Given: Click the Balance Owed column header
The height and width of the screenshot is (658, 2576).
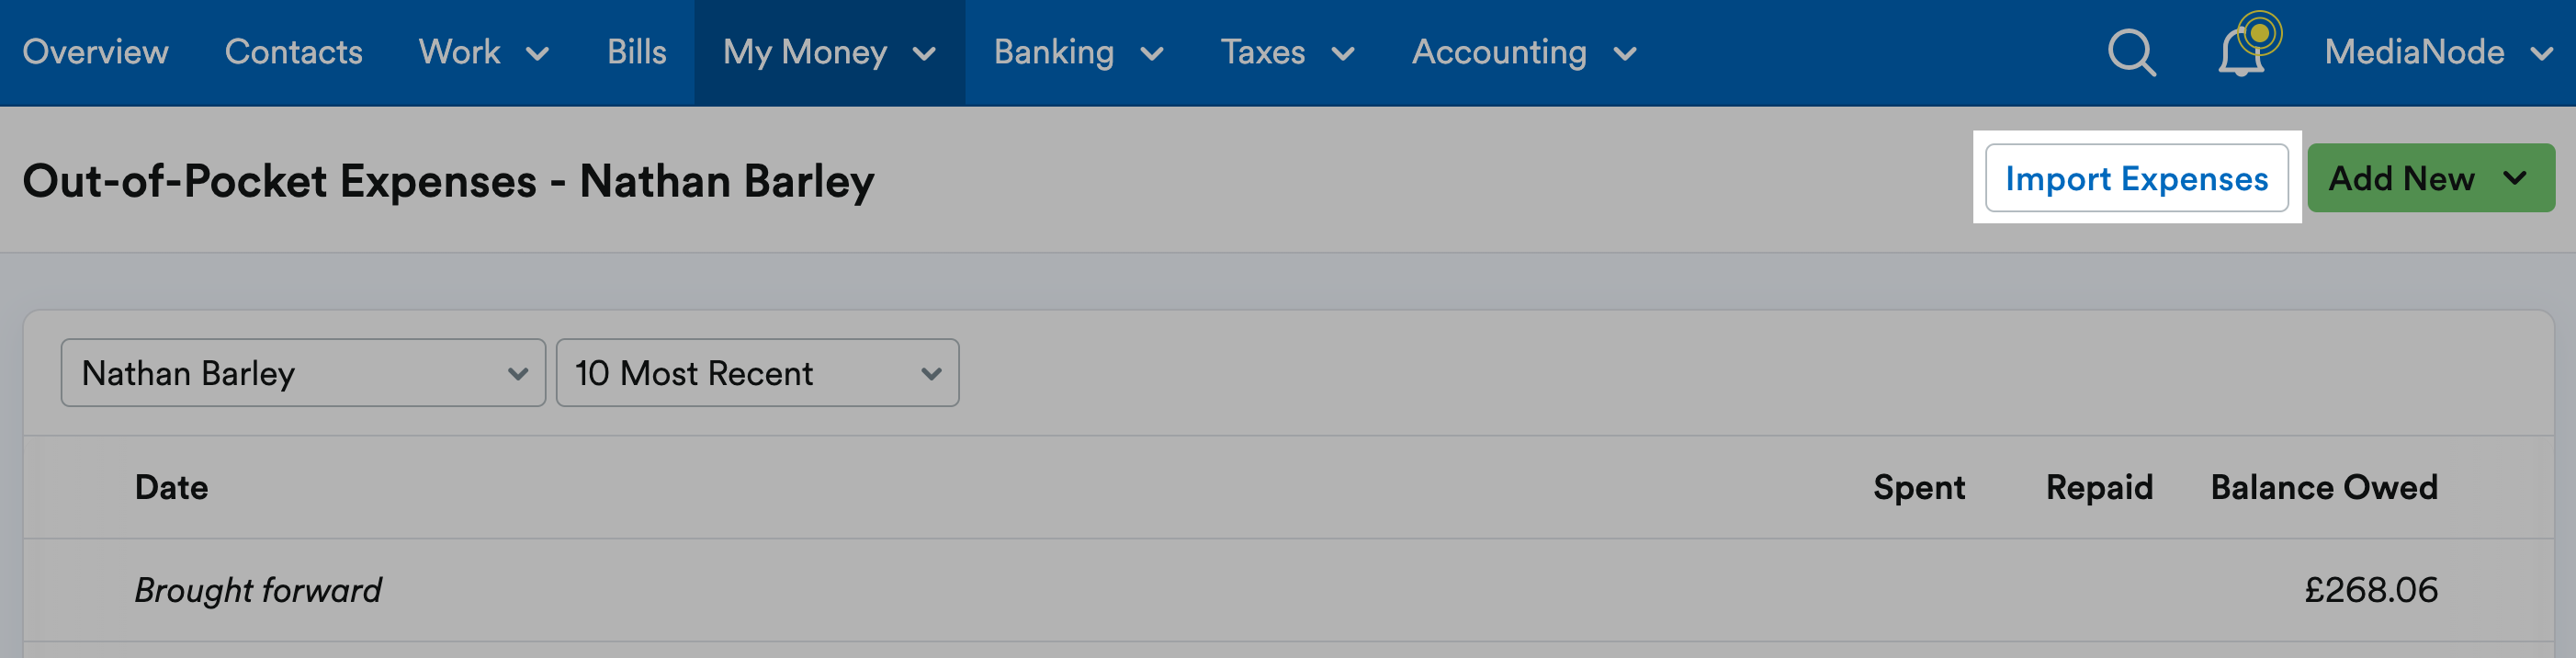Looking at the screenshot, I should click(2322, 487).
